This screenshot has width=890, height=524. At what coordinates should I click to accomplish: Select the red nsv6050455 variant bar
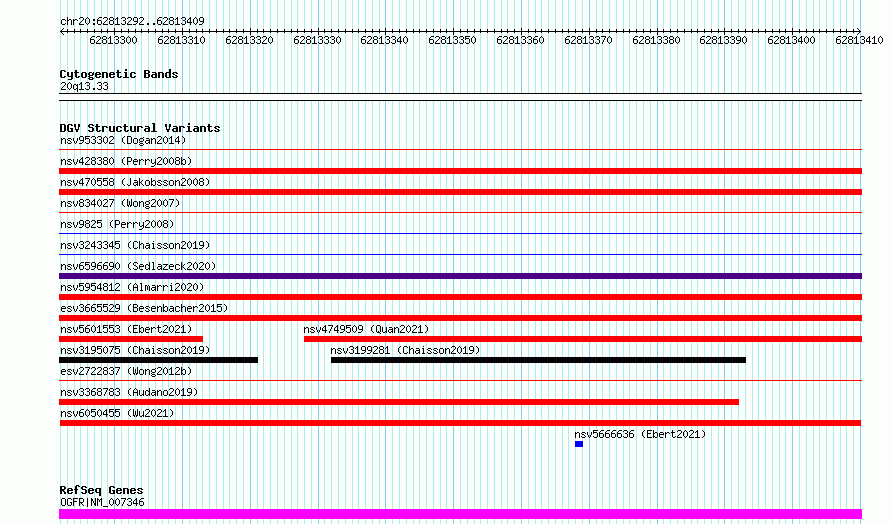[x=460, y=423]
